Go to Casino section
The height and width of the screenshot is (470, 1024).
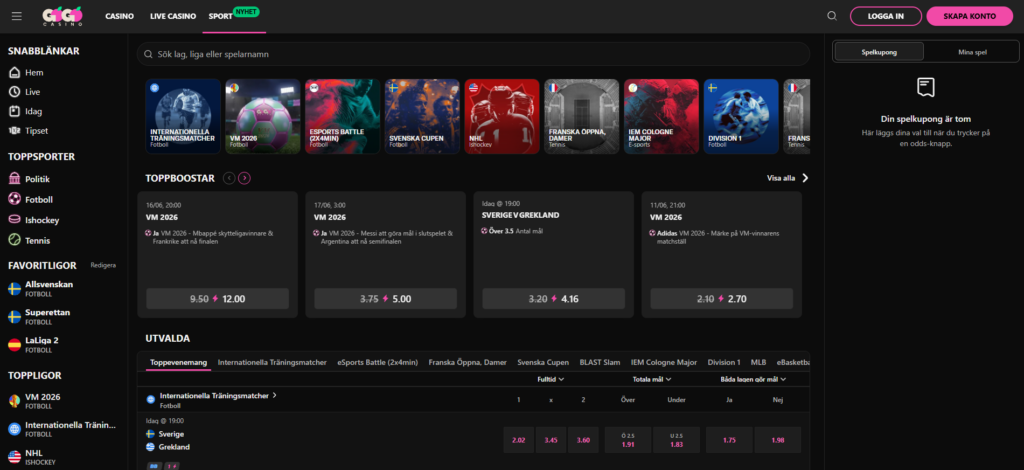click(x=120, y=16)
